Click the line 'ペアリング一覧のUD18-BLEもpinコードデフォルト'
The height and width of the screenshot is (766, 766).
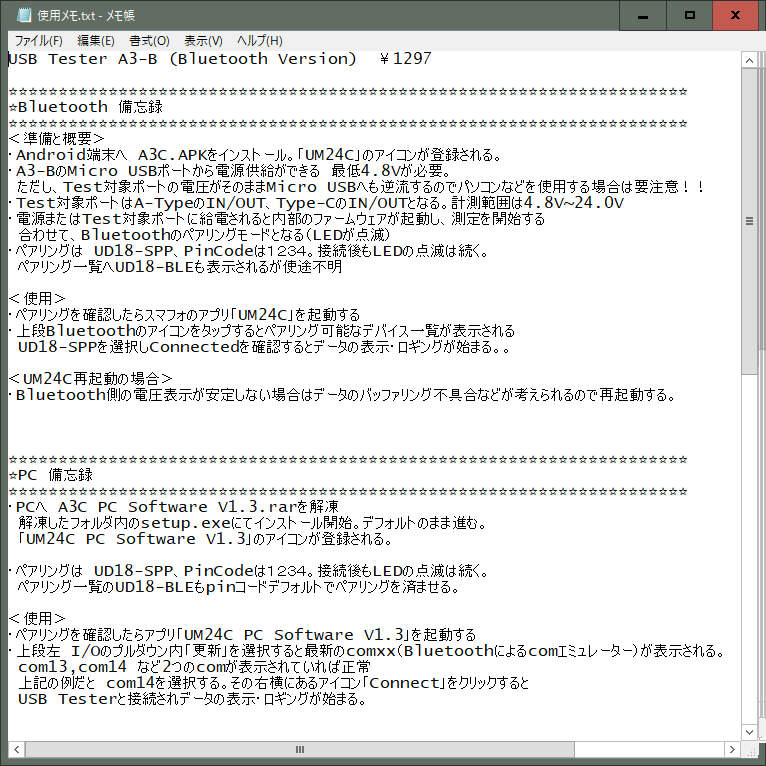point(239,587)
